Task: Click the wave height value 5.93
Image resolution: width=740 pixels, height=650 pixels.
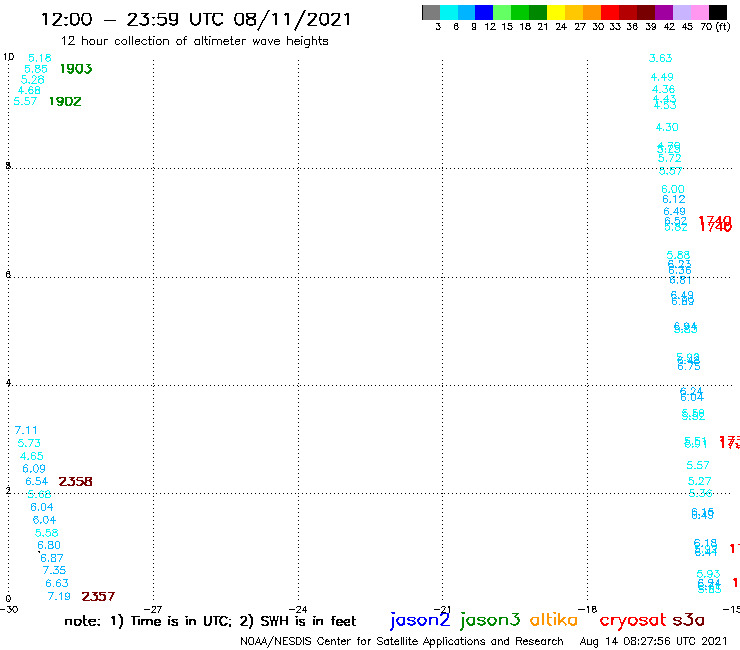Action: (x=708, y=574)
